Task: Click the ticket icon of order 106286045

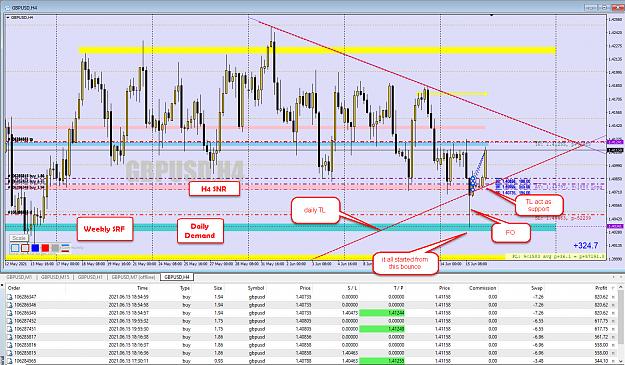Action: point(10,313)
